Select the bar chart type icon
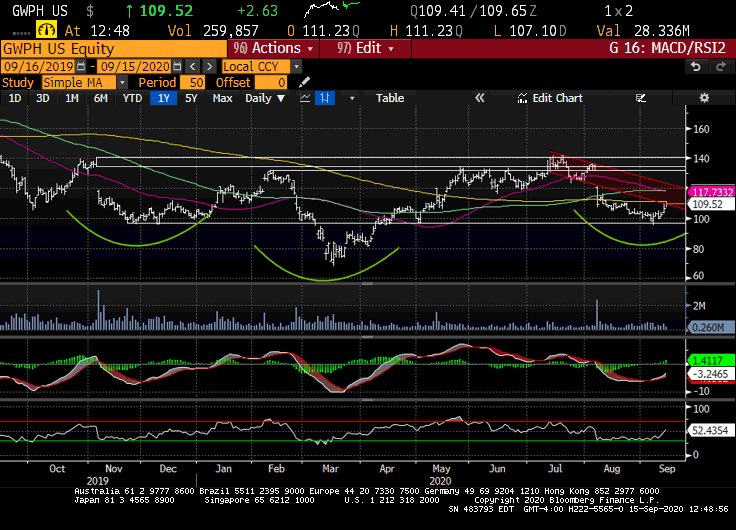The width and height of the screenshot is (736, 530). click(x=325, y=98)
